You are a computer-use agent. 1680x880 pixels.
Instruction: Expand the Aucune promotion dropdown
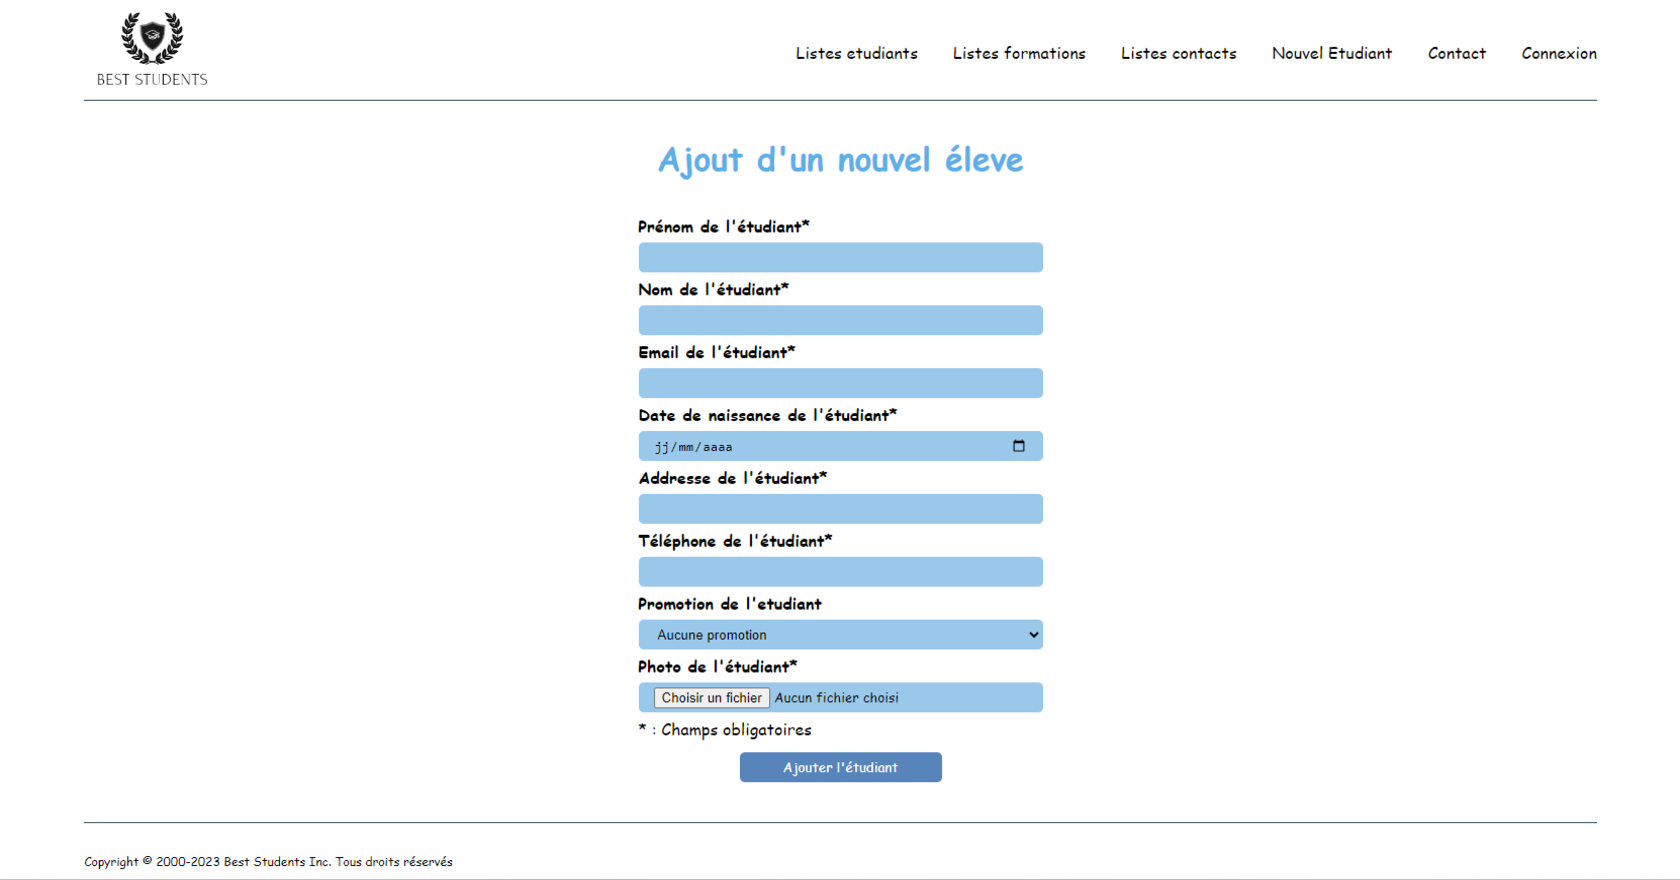click(840, 635)
